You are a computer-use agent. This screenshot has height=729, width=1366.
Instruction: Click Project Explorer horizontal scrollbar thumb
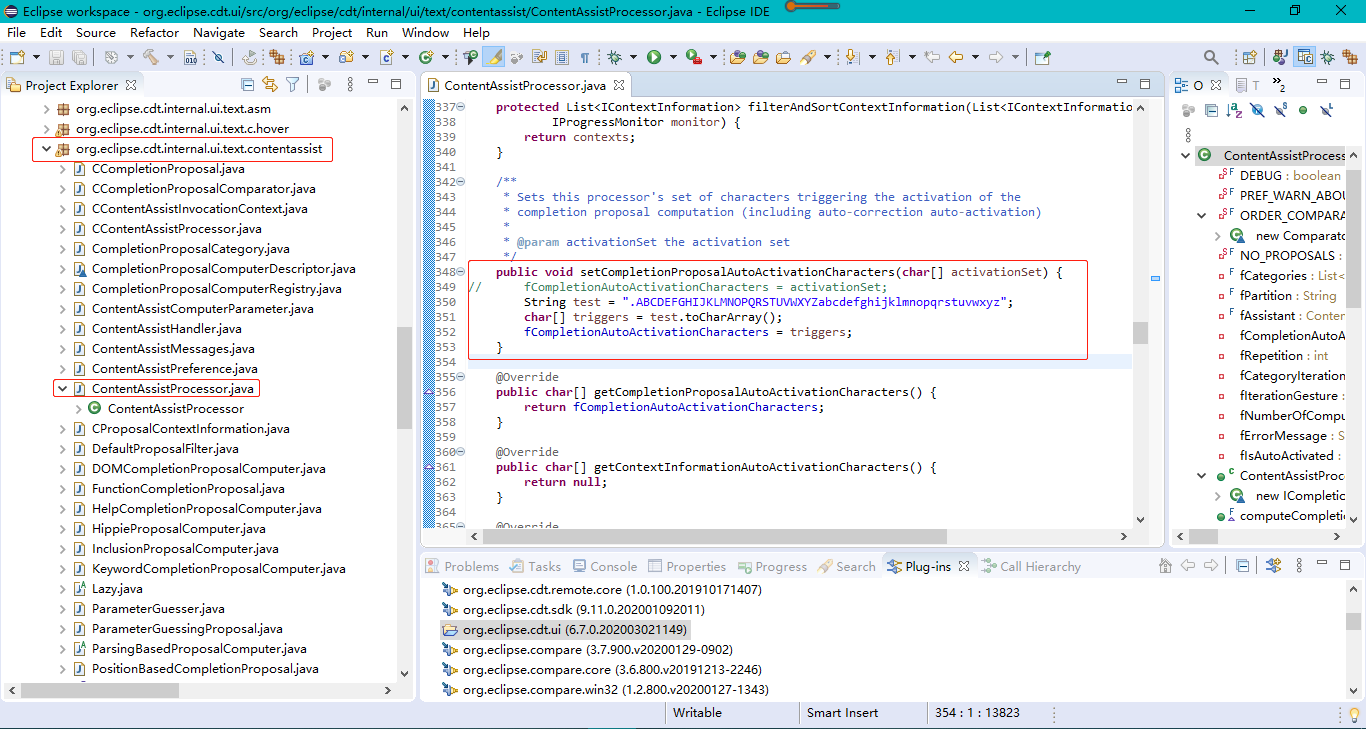pos(99,691)
